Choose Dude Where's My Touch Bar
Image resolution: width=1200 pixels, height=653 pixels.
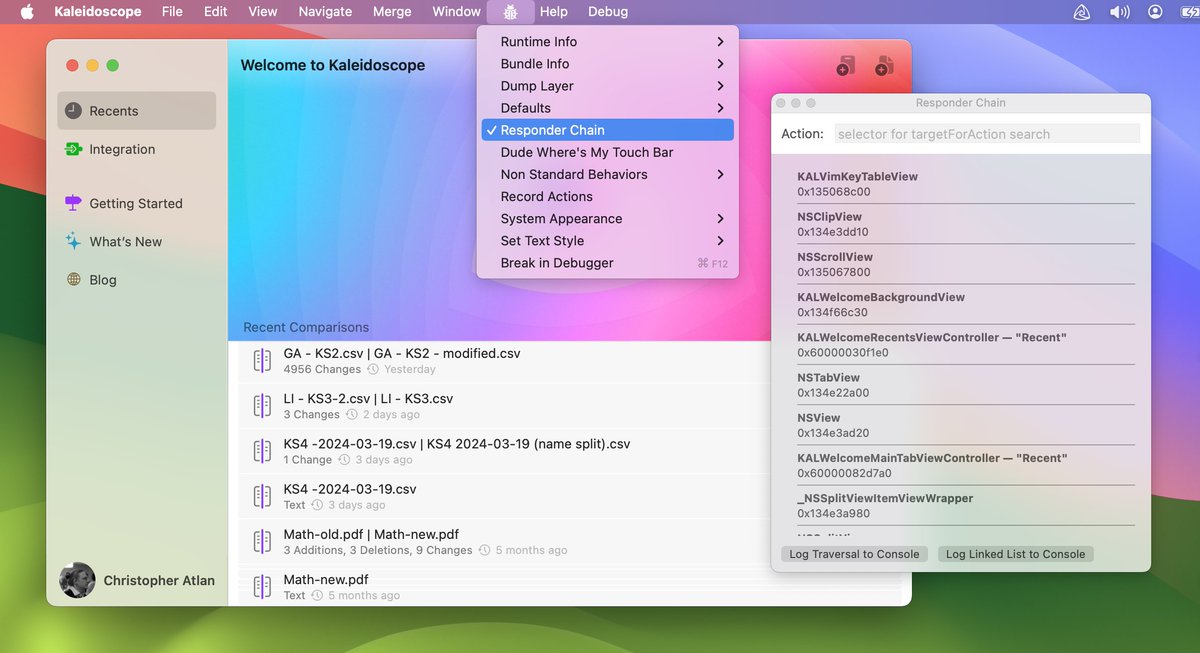point(607,152)
